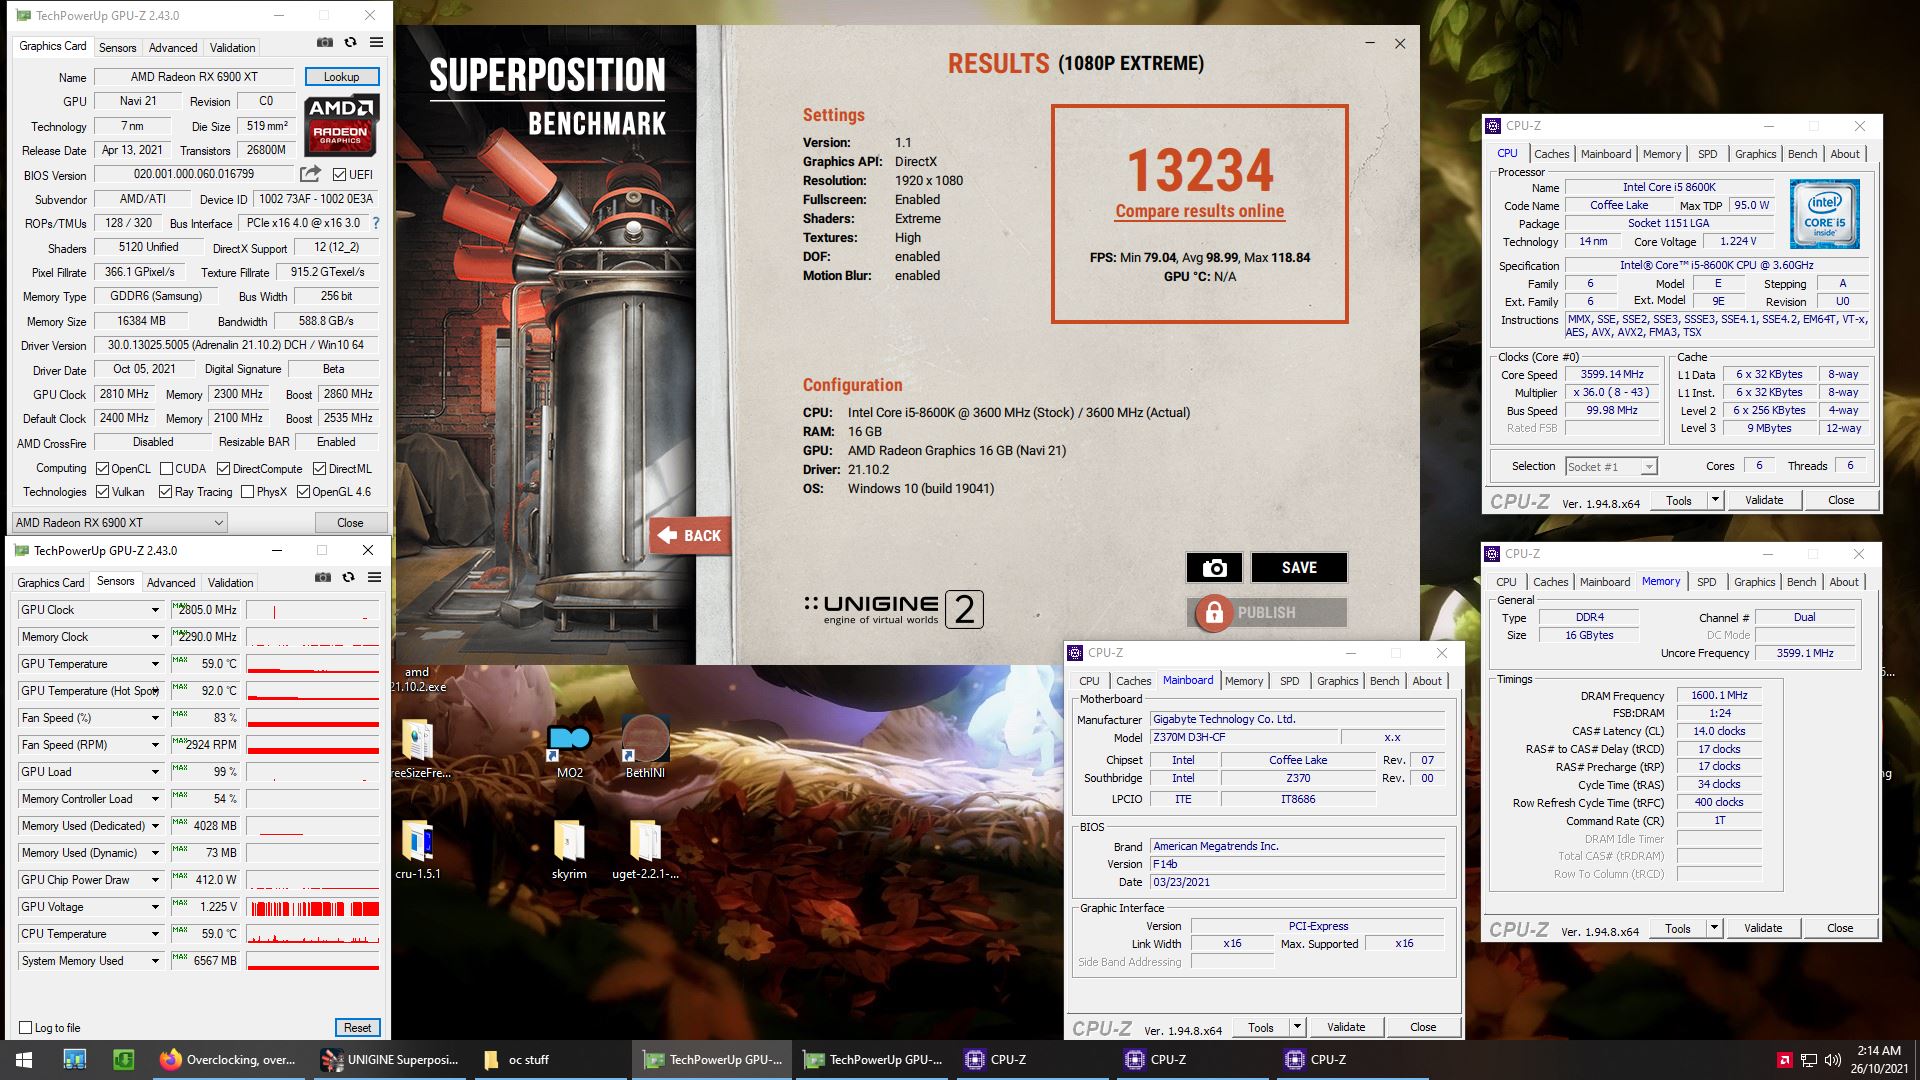The image size is (1920, 1080).
Task: Switch to the Bench tab in the CPU-Z Mainboard window
Action: pyautogui.click(x=1384, y=681)
